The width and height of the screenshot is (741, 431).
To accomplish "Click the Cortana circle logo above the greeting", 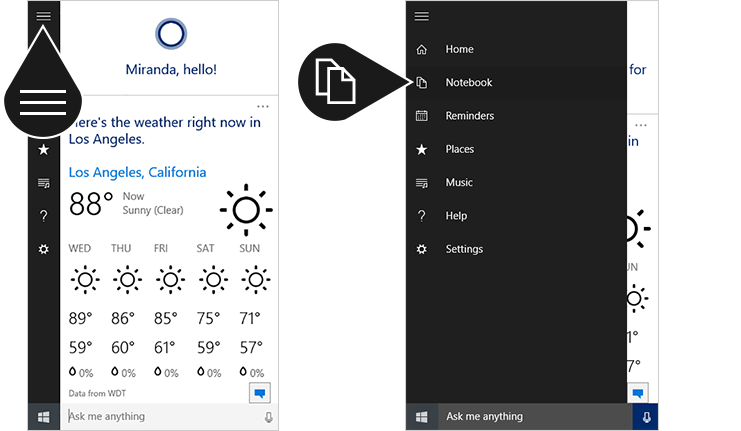I will (171, 35).
